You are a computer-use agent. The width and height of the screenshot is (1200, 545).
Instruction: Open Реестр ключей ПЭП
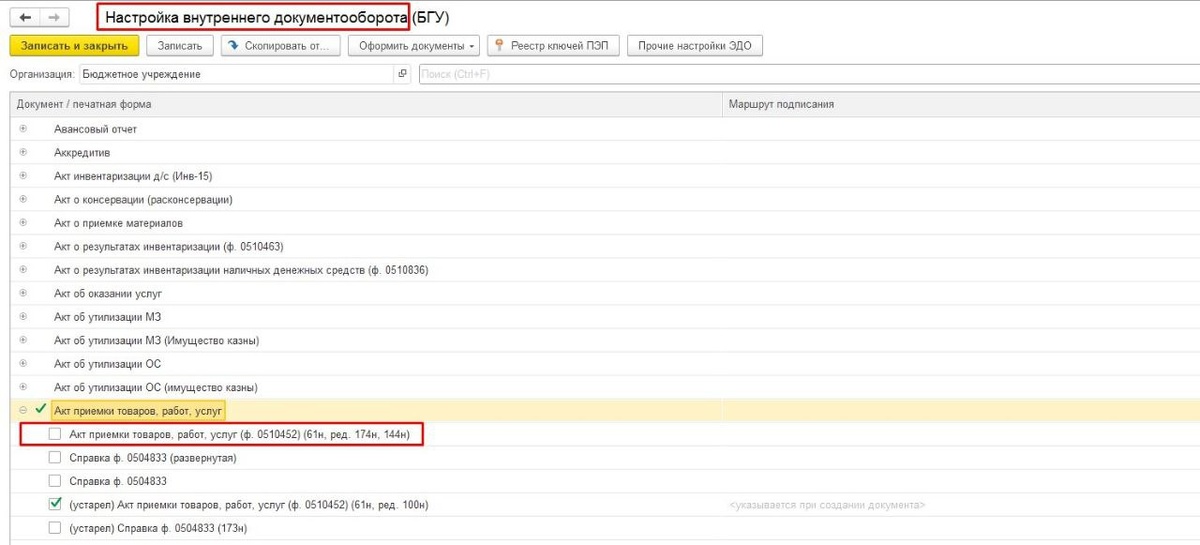[x=553, y=46]
